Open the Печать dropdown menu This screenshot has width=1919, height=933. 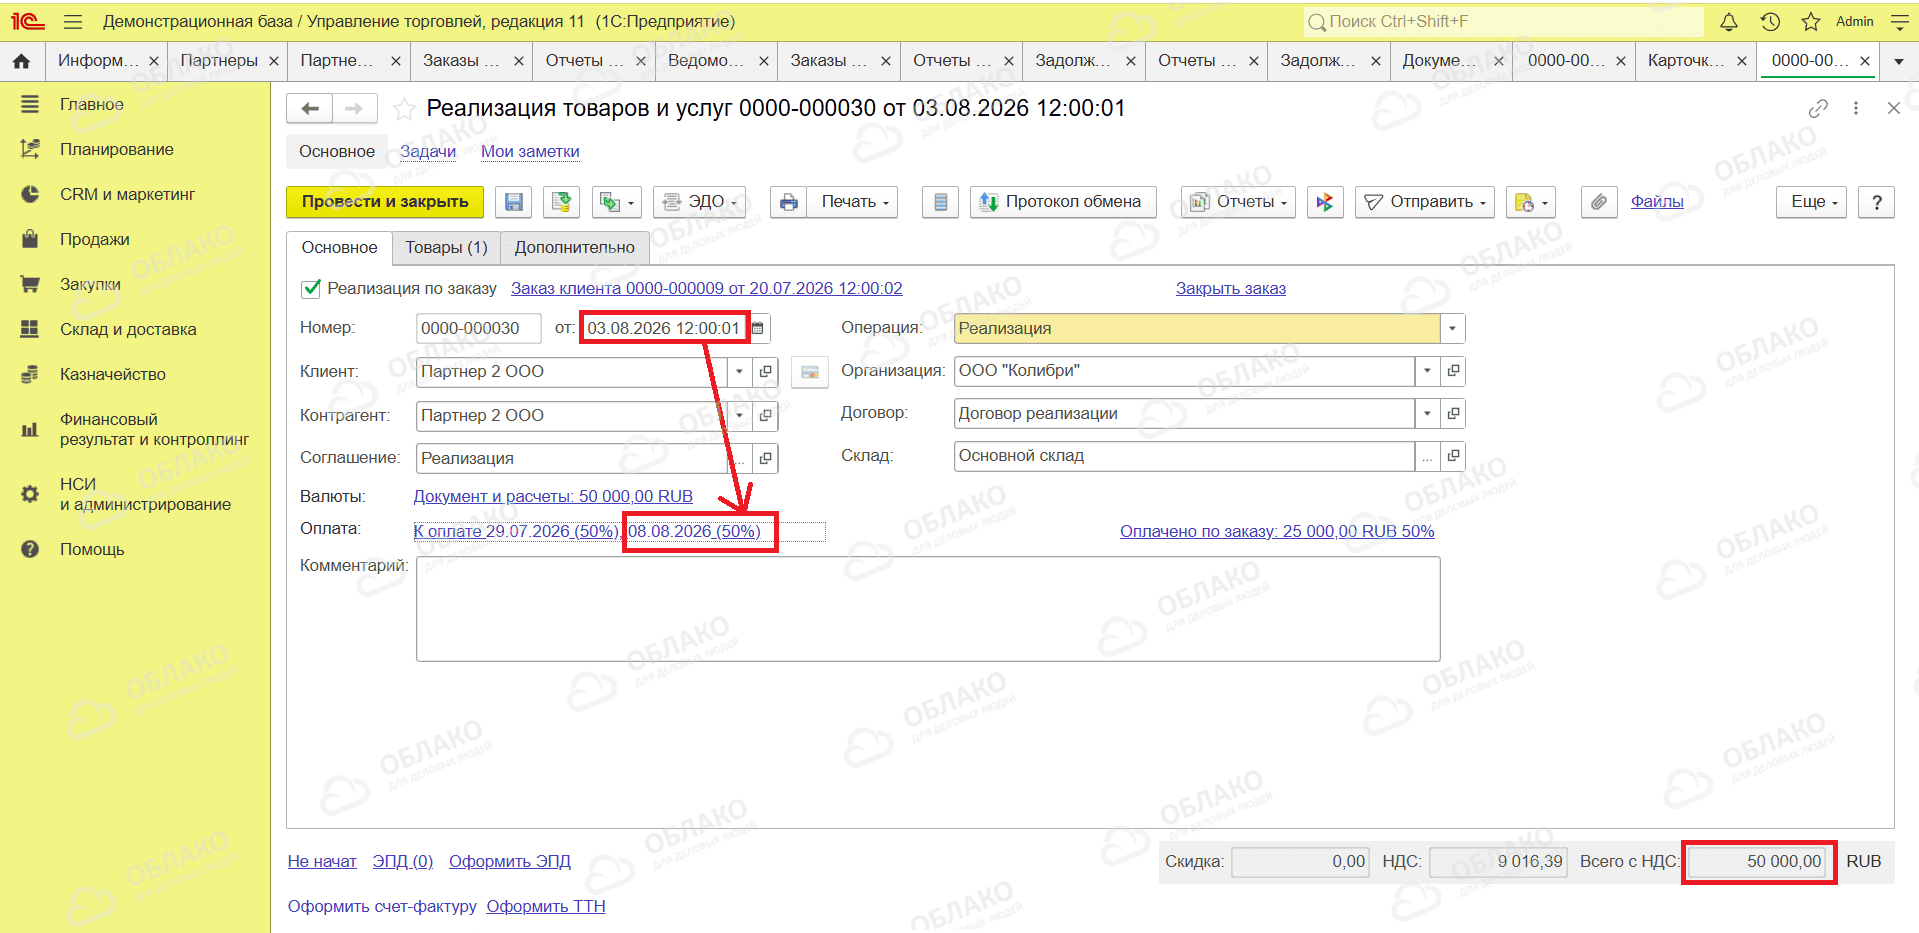point(853,202)
